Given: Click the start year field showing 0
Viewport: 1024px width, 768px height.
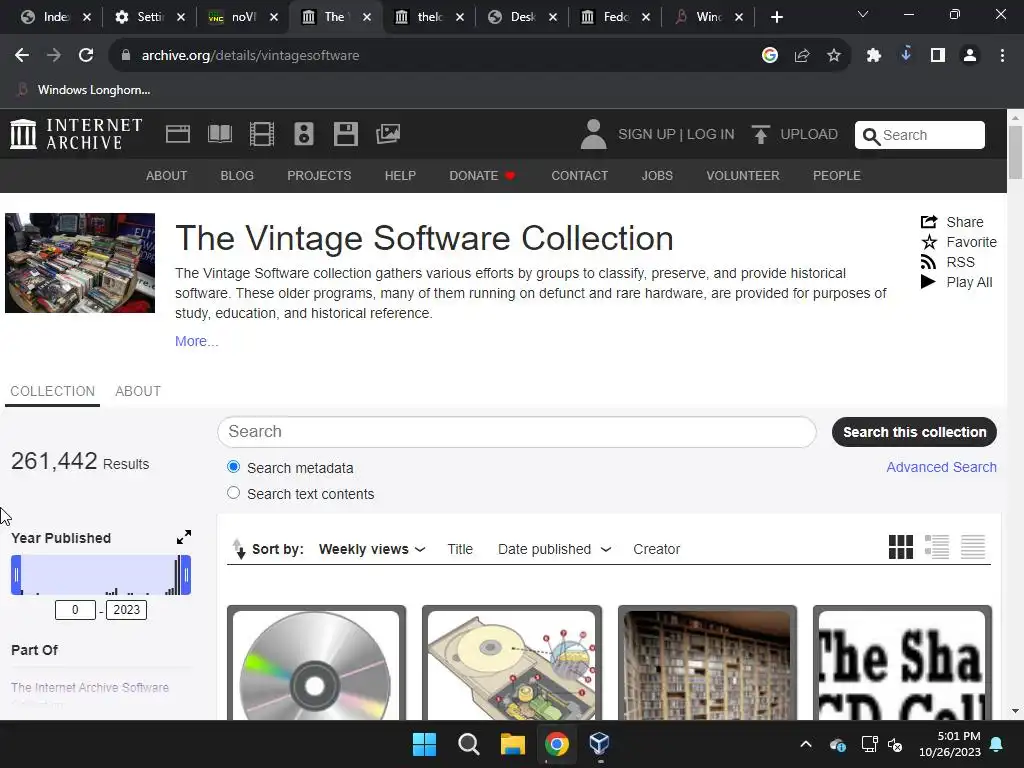Looking at the screenshot, I should [x=75, y=609].
